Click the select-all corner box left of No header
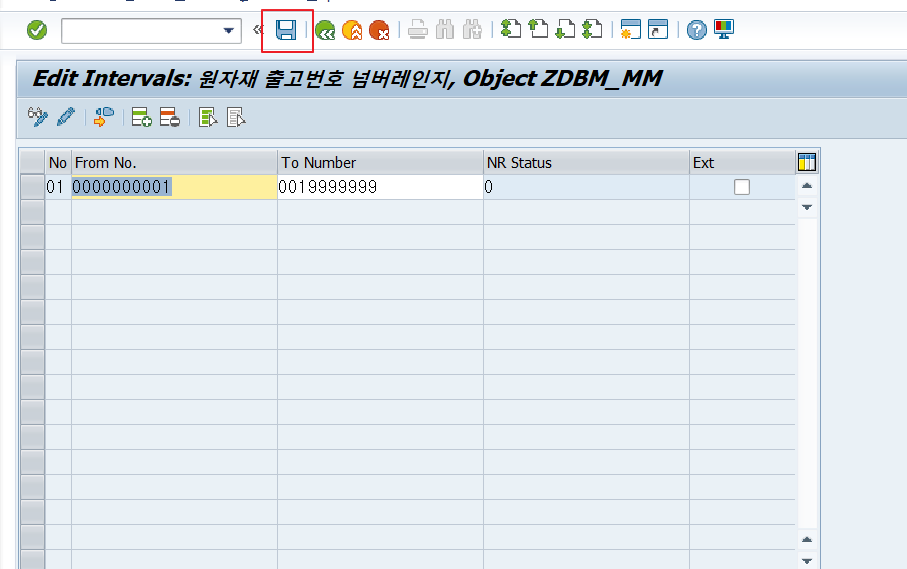 click(x=32, y=161)
